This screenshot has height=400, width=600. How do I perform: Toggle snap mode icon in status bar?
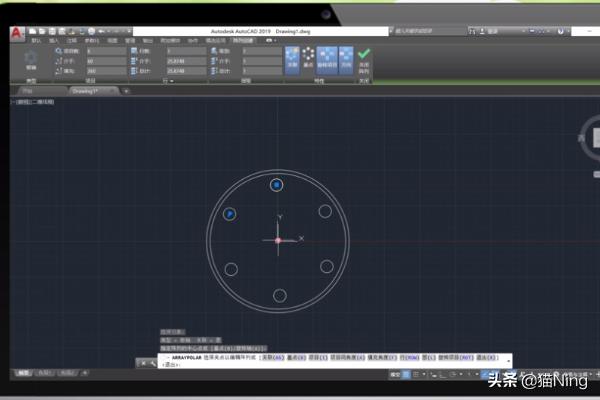[x=416, y=374]
